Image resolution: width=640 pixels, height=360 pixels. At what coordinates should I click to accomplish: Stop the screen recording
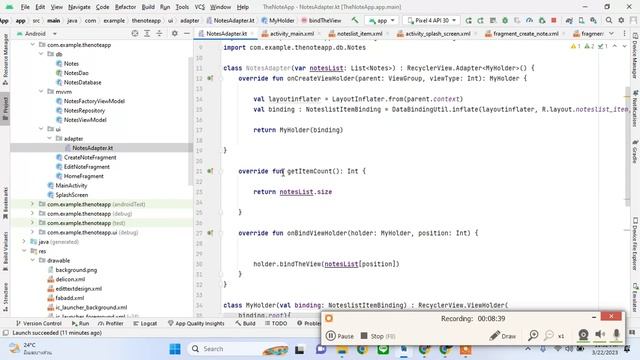(x=378, y=336)
